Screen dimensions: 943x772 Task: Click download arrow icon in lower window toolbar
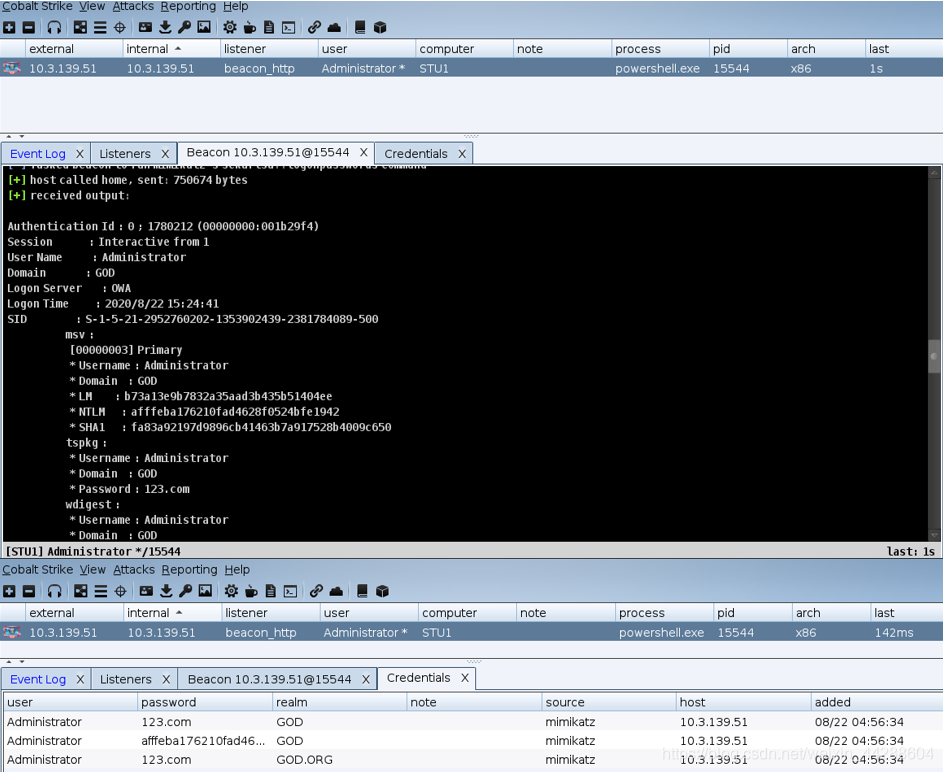tap(166, 592)
